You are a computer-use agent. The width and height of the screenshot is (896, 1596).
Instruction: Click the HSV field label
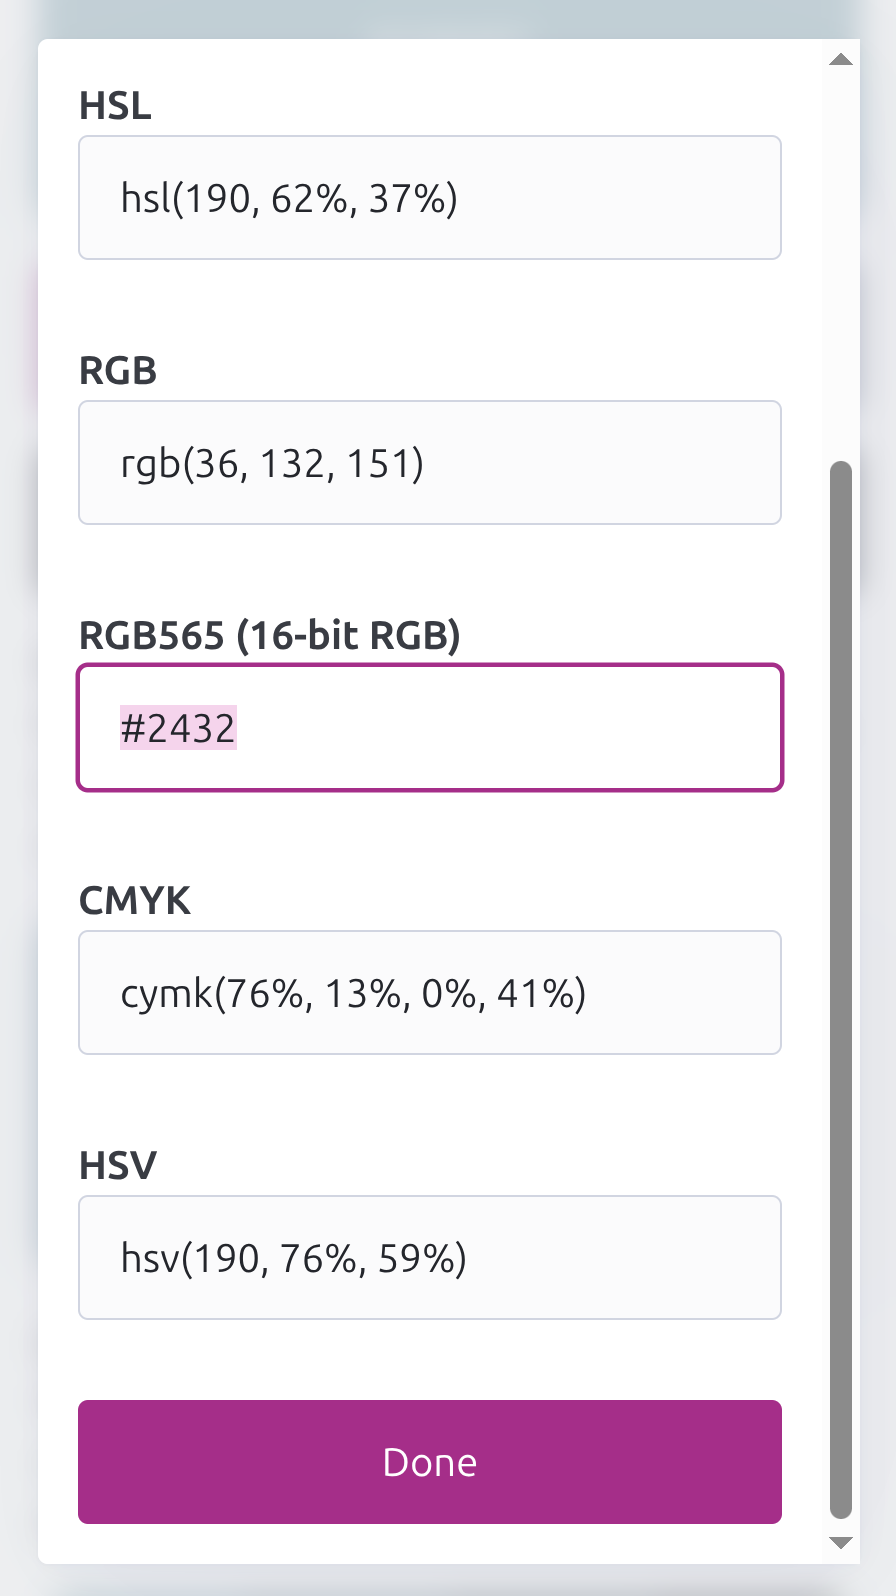118,1166
